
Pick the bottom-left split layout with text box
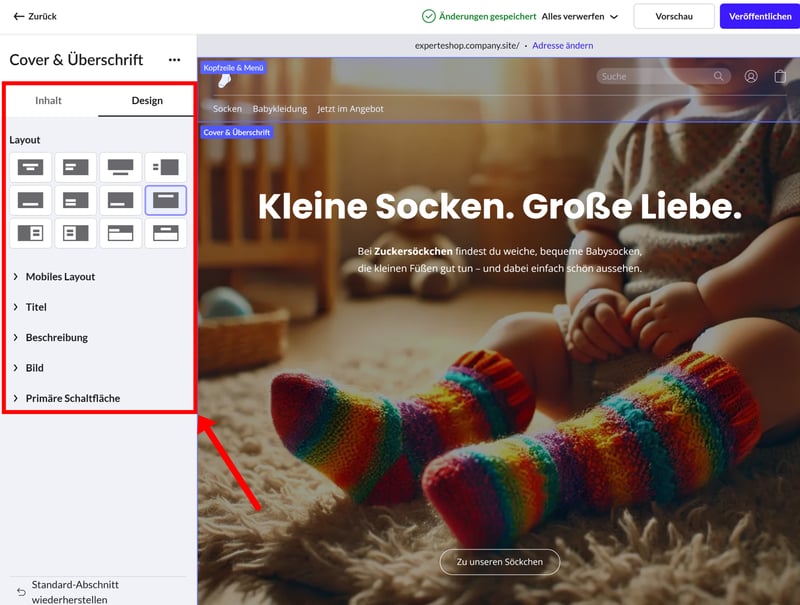pos(31,233)
